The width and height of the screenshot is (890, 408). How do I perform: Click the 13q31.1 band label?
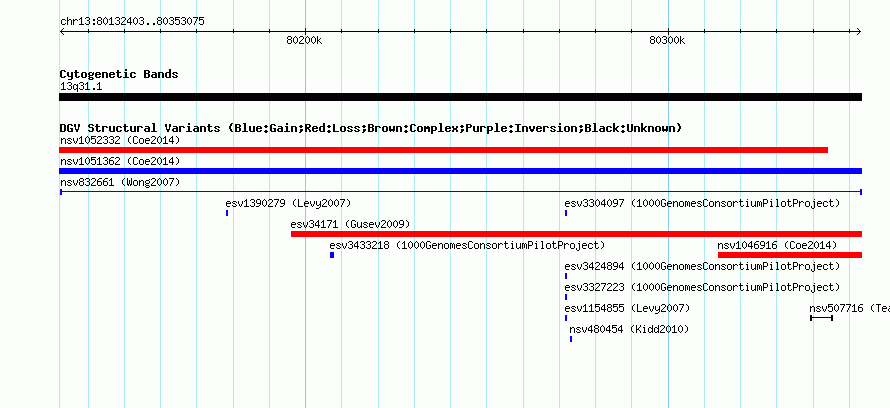point(81,87)
